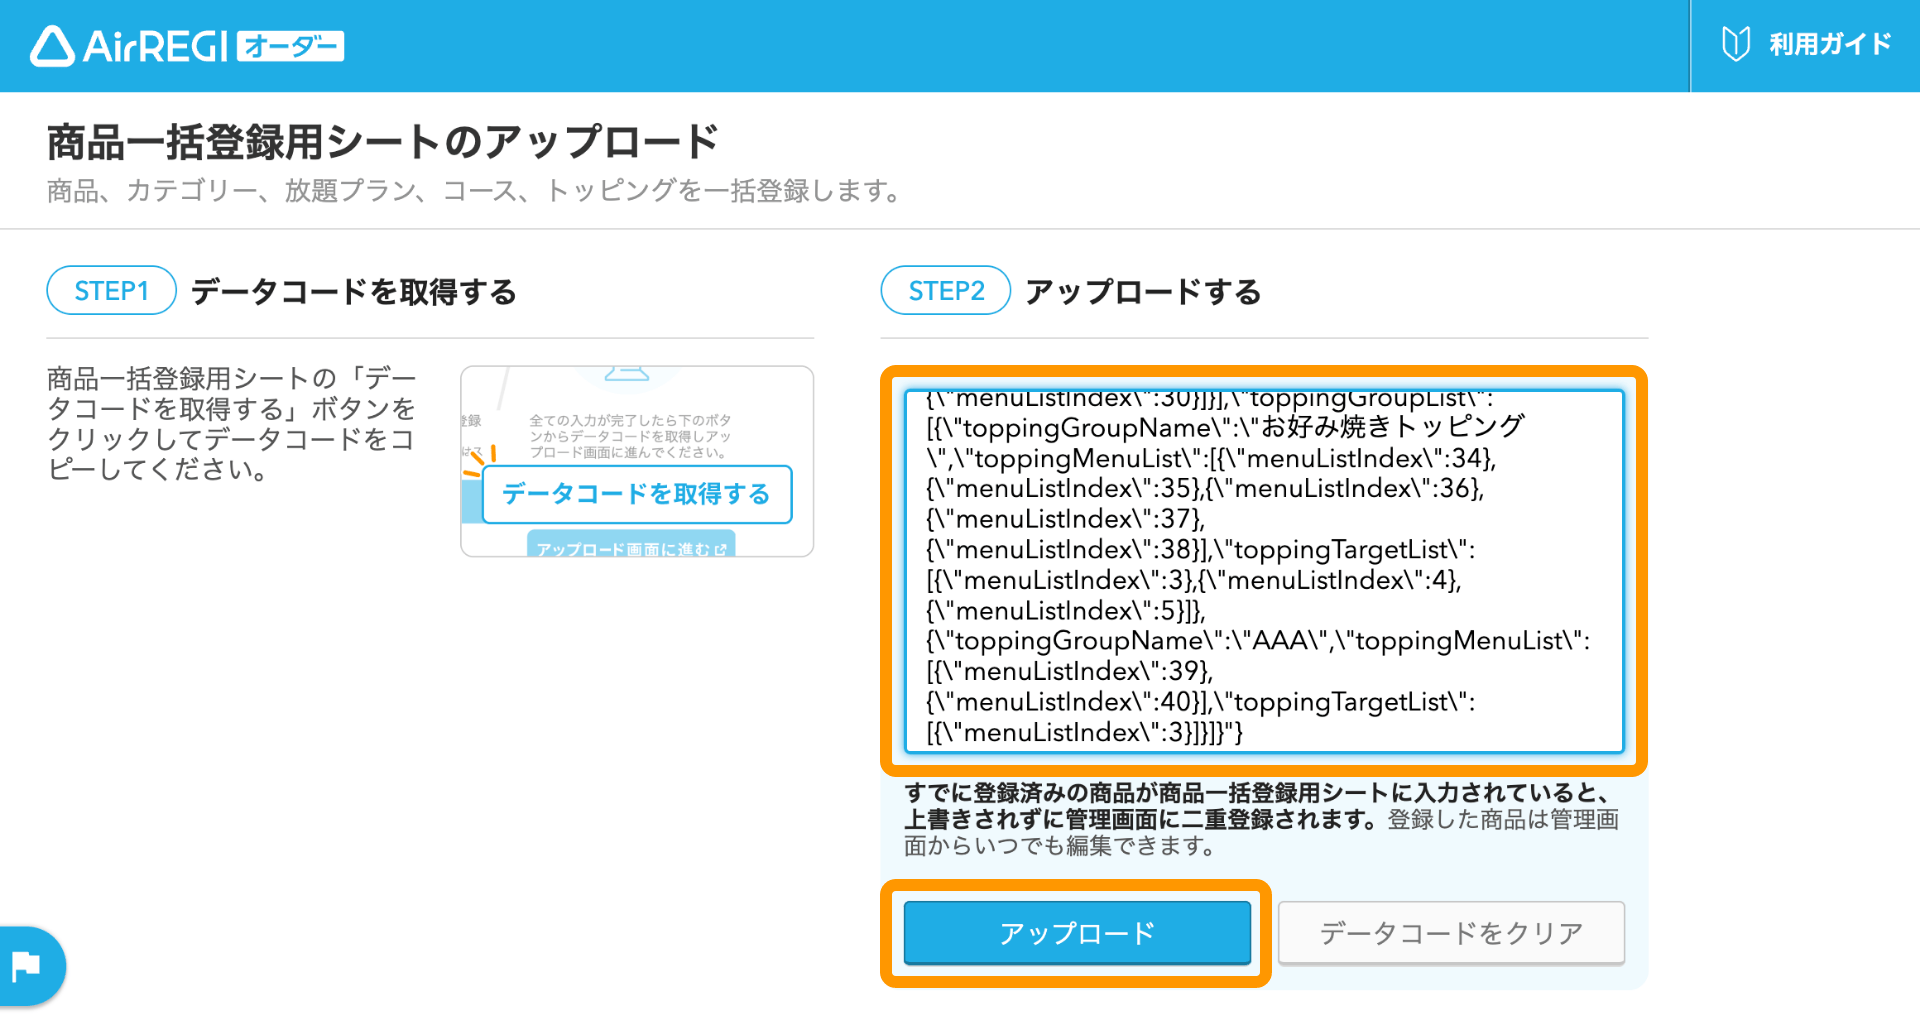Click the STEP1 instruction paragraph
Image resolution: width=1920 pixels, height=1030 pixels.
(231, 423)
